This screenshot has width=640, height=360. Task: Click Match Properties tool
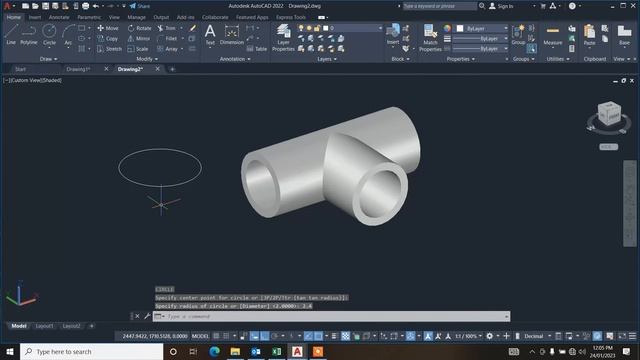(x=430, y=38)
